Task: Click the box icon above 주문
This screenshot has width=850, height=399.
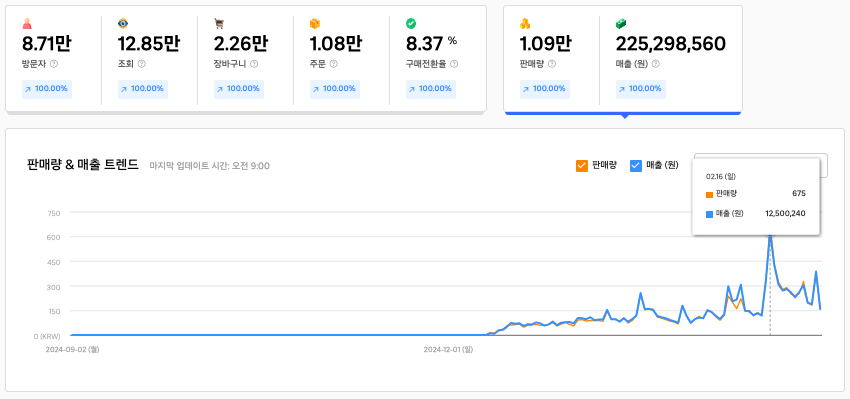Action: point(315,23)
